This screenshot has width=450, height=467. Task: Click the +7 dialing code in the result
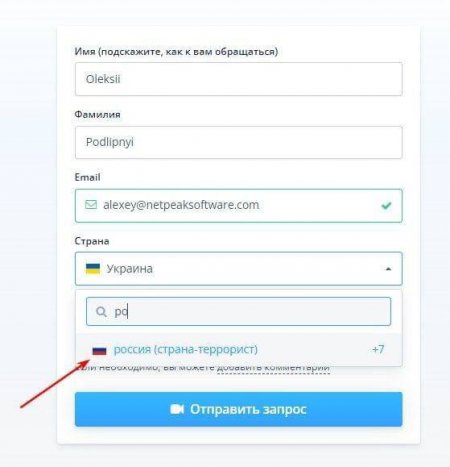click(x=378, y=349)
